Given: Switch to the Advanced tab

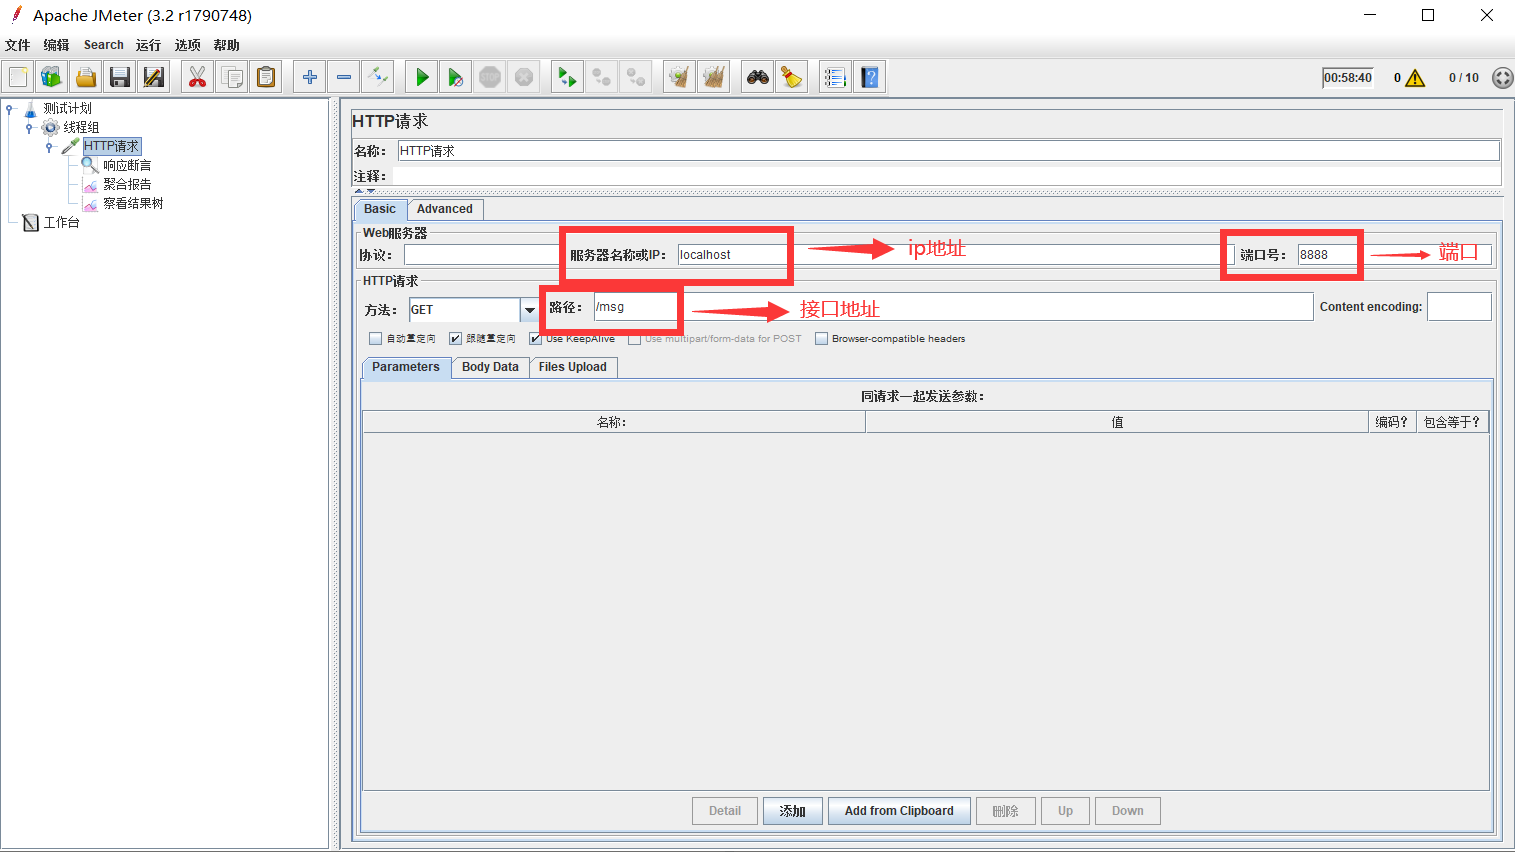Looking at the screenshot, I should (x=445, y=209).
